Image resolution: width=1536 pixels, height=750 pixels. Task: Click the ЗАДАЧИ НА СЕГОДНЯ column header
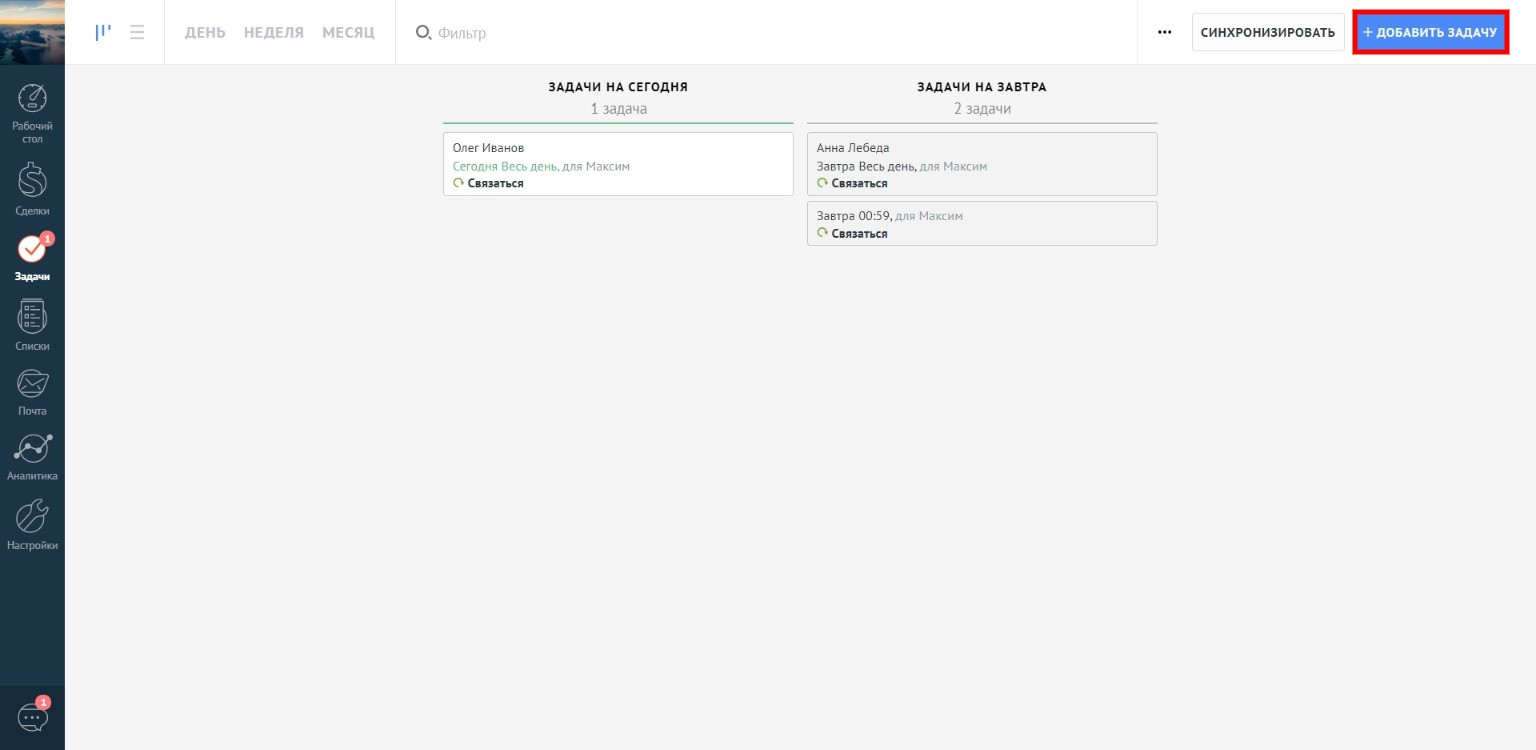coord(618,87)
